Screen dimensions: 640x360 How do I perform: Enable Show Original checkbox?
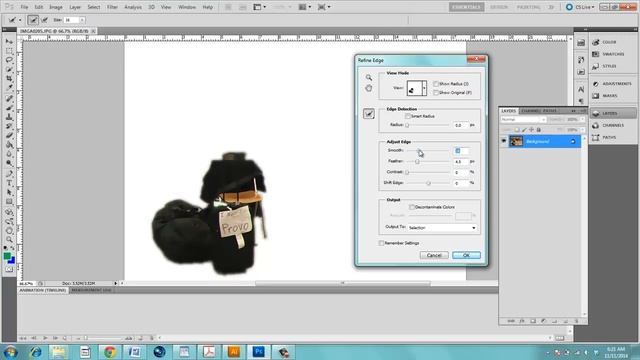point(436,93)
